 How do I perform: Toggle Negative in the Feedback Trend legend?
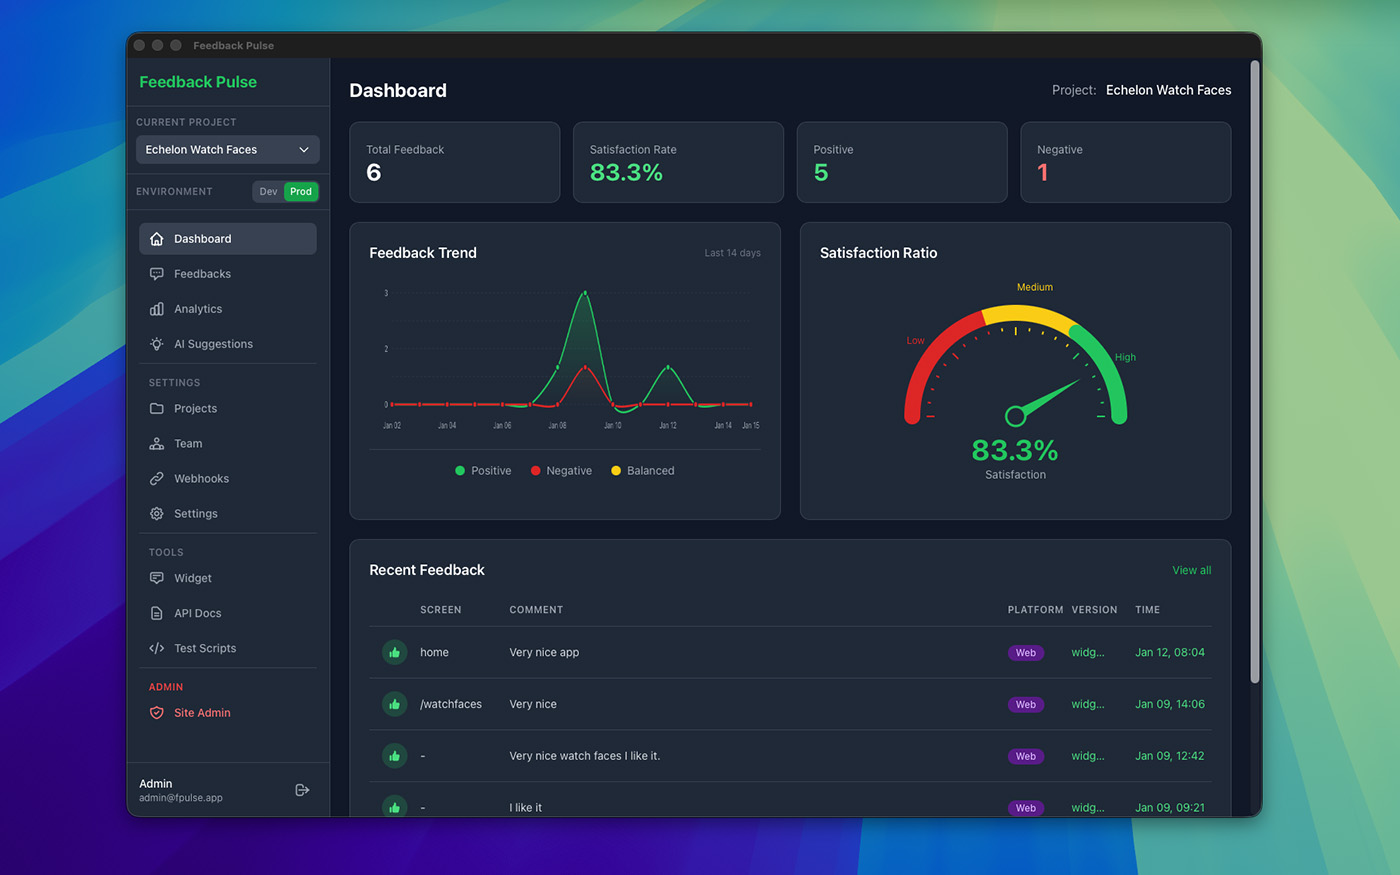[x=561, y=470]
